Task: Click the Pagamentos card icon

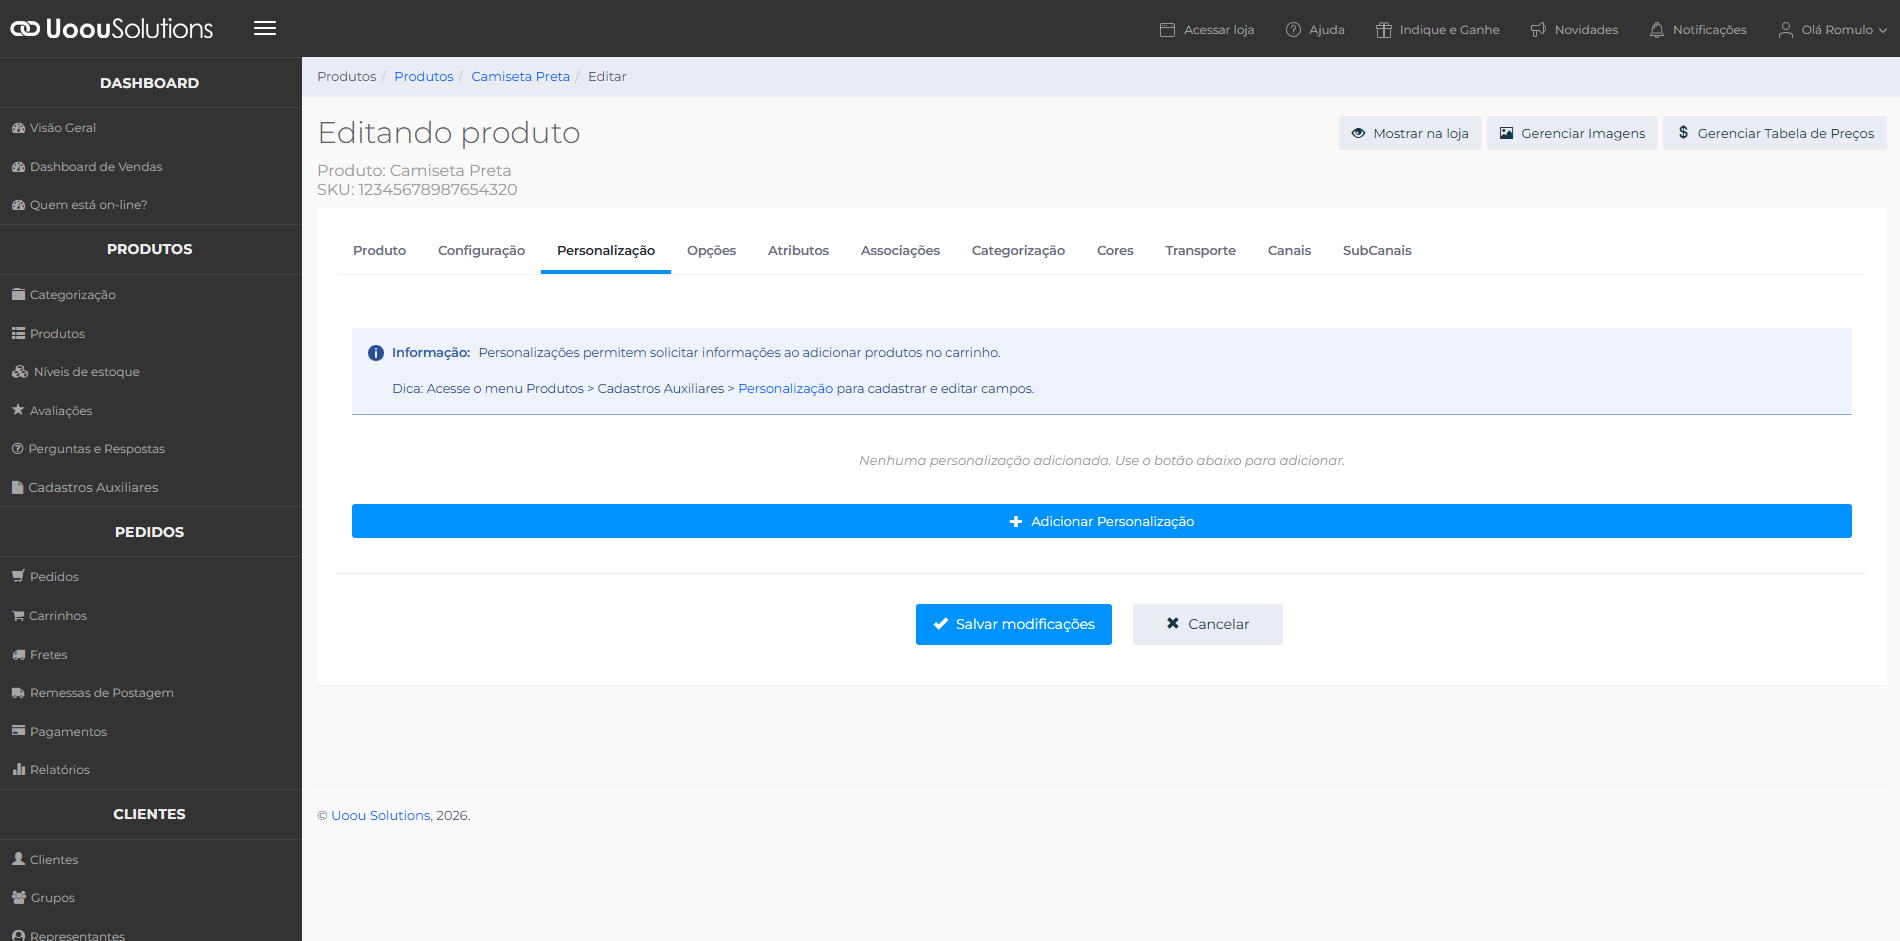Action: click(x=18, y=731)
